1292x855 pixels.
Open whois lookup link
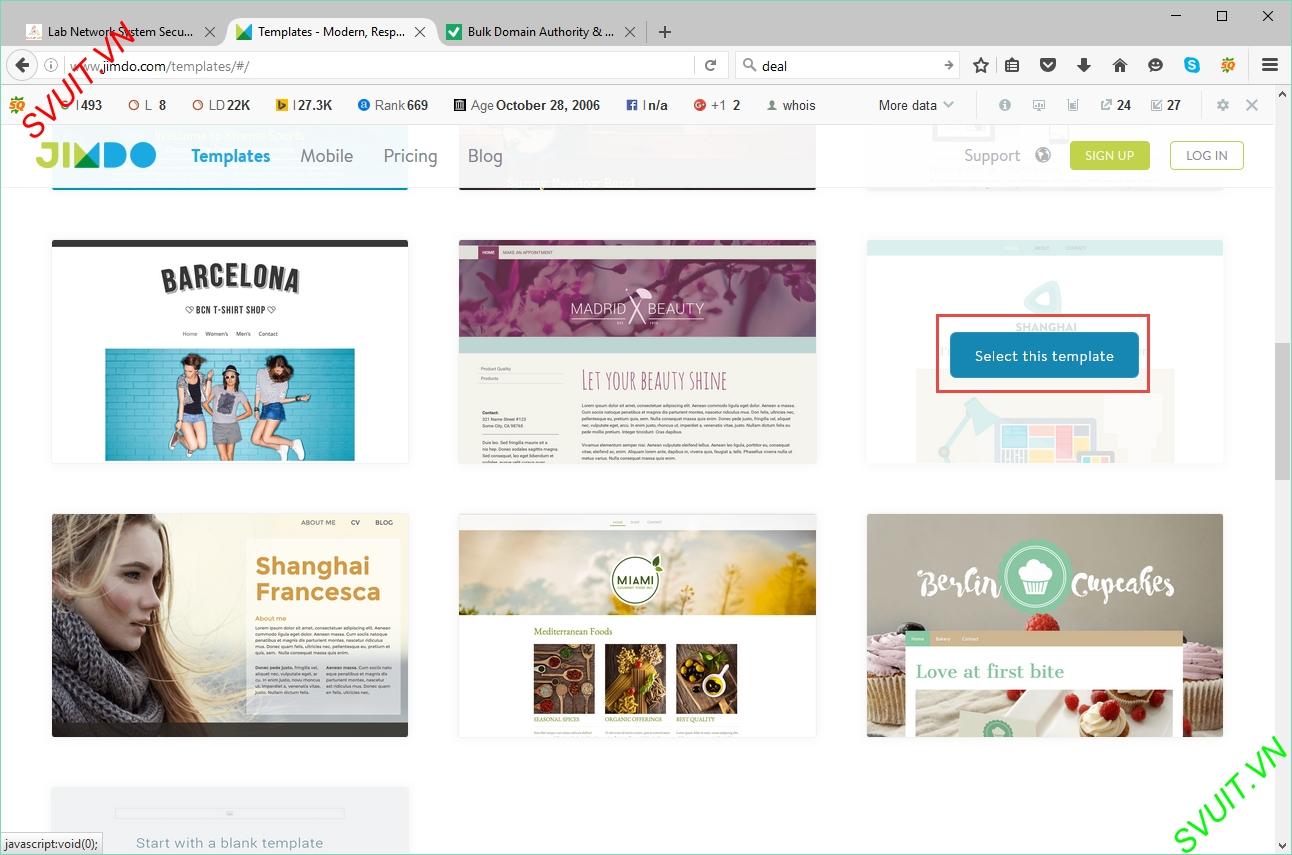791,105
